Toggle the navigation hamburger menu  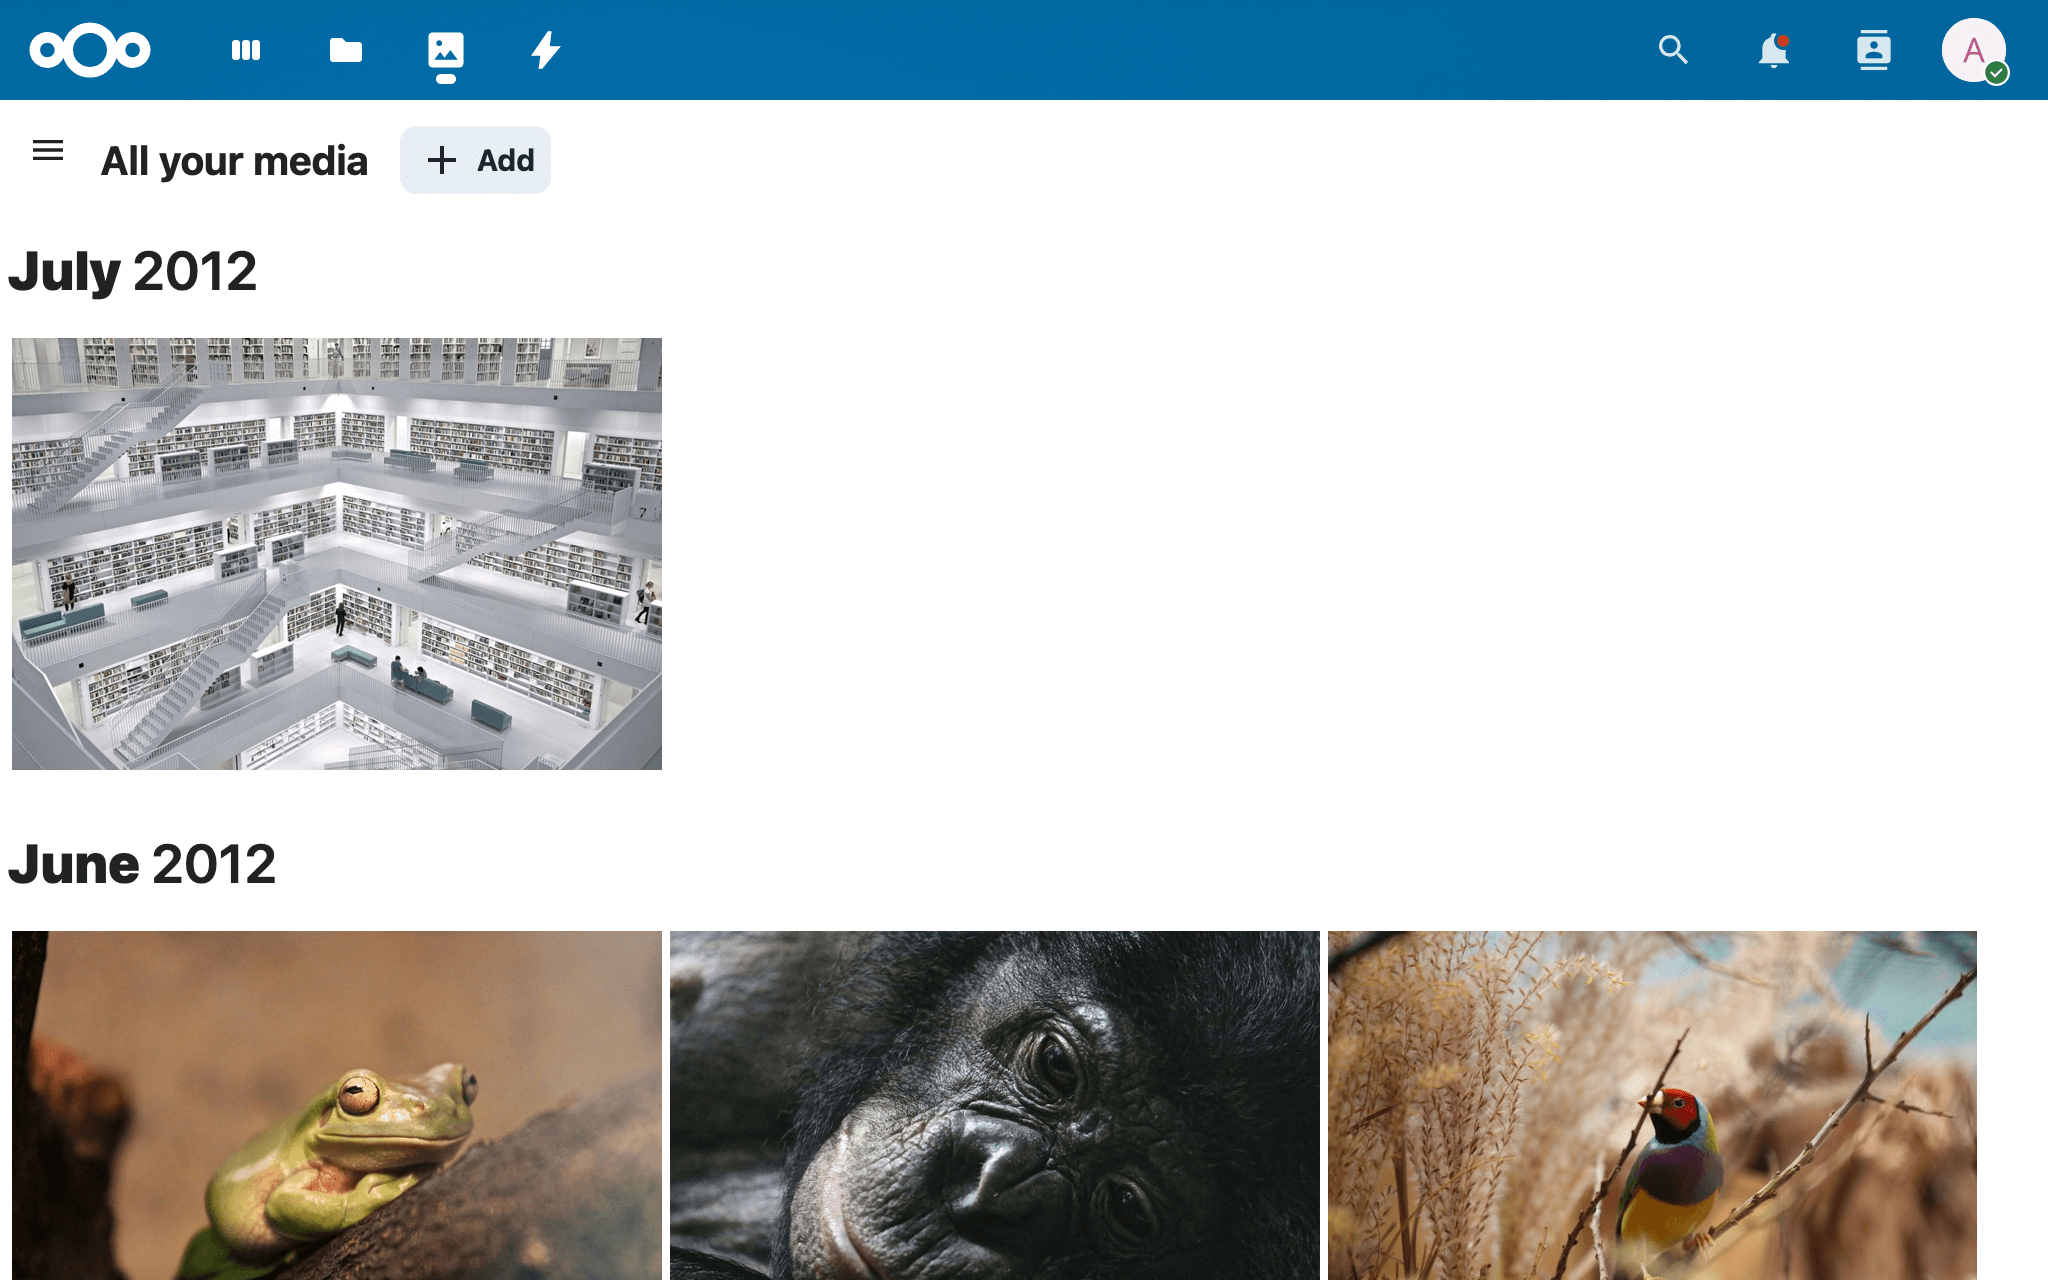(x=48, y=151)
